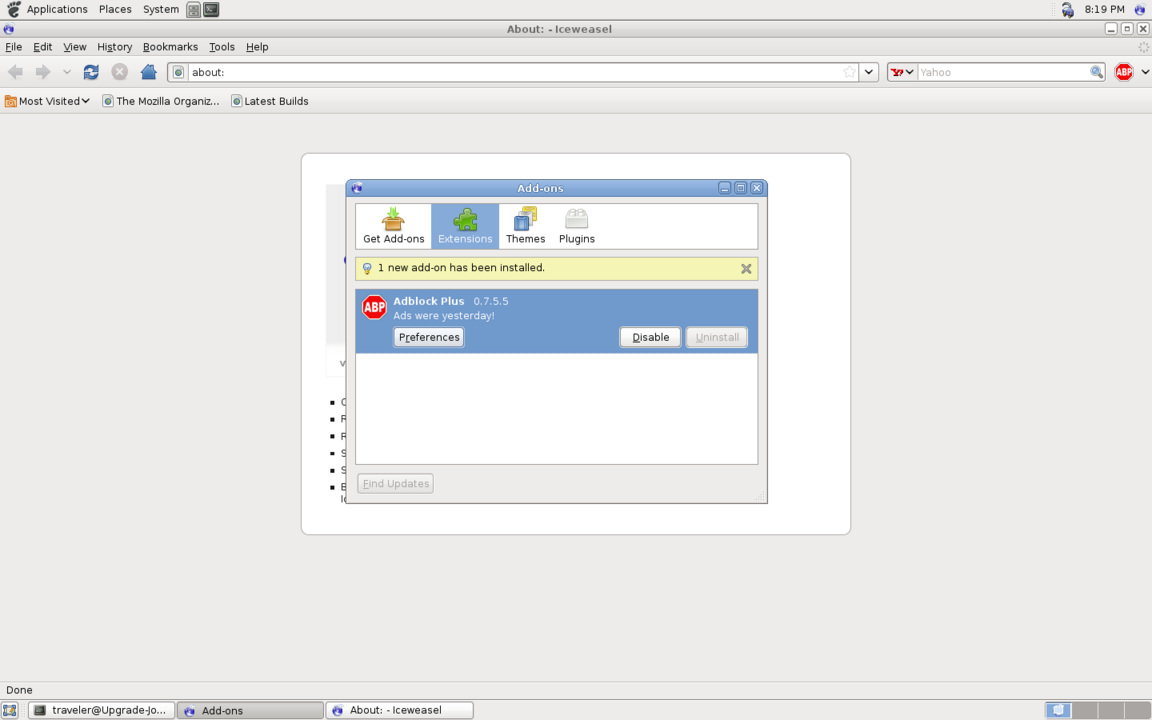Click the 'Ads were yesterday!' description
The width and height of the screenshot is (1152, 720).
444,316
